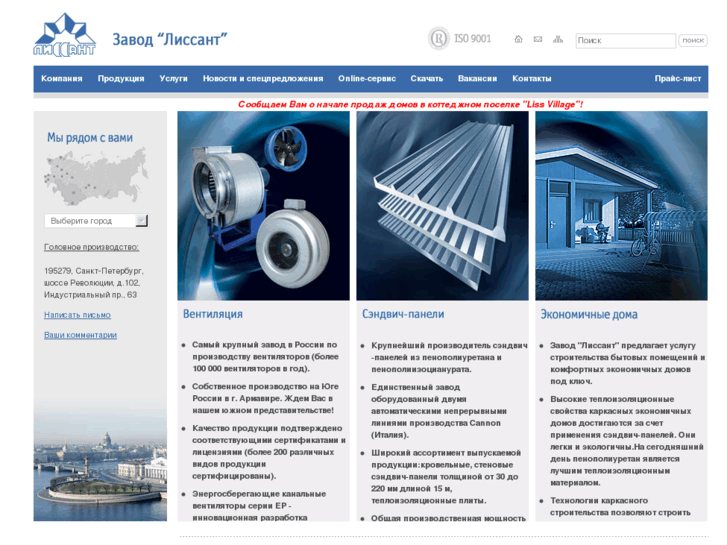Click the bullet Крупнейший производитель сэндвич-панелей
Viewport: 727px width, 545px height.
click(x=449, y=357)
